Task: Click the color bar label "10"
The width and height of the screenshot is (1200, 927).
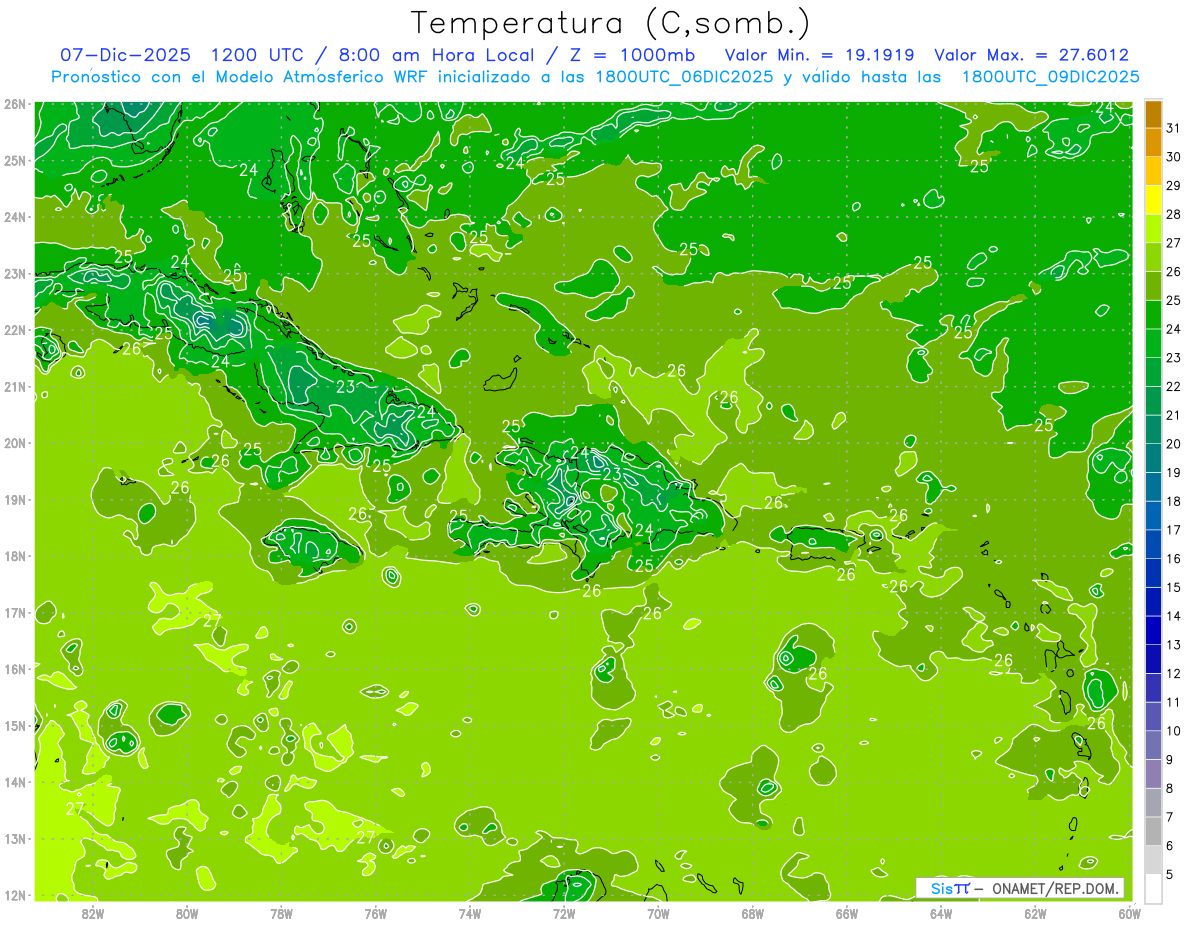Action: pos(1173,731)
